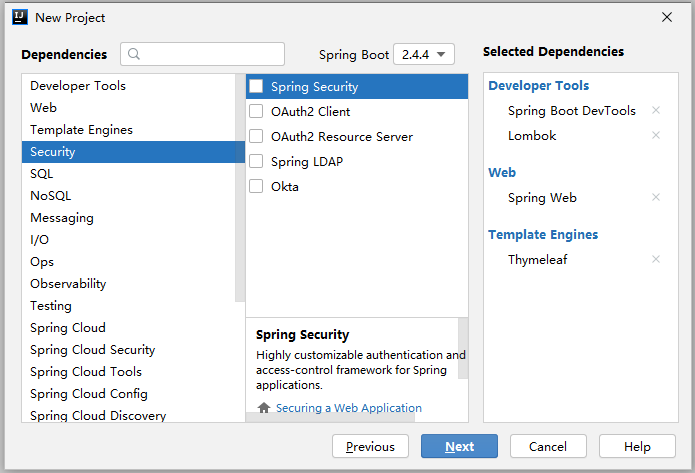The height and width of the screenshot is (473, 695).
Task: Open the Spring Boot version dropdown
Action: [x=424, y=55]
